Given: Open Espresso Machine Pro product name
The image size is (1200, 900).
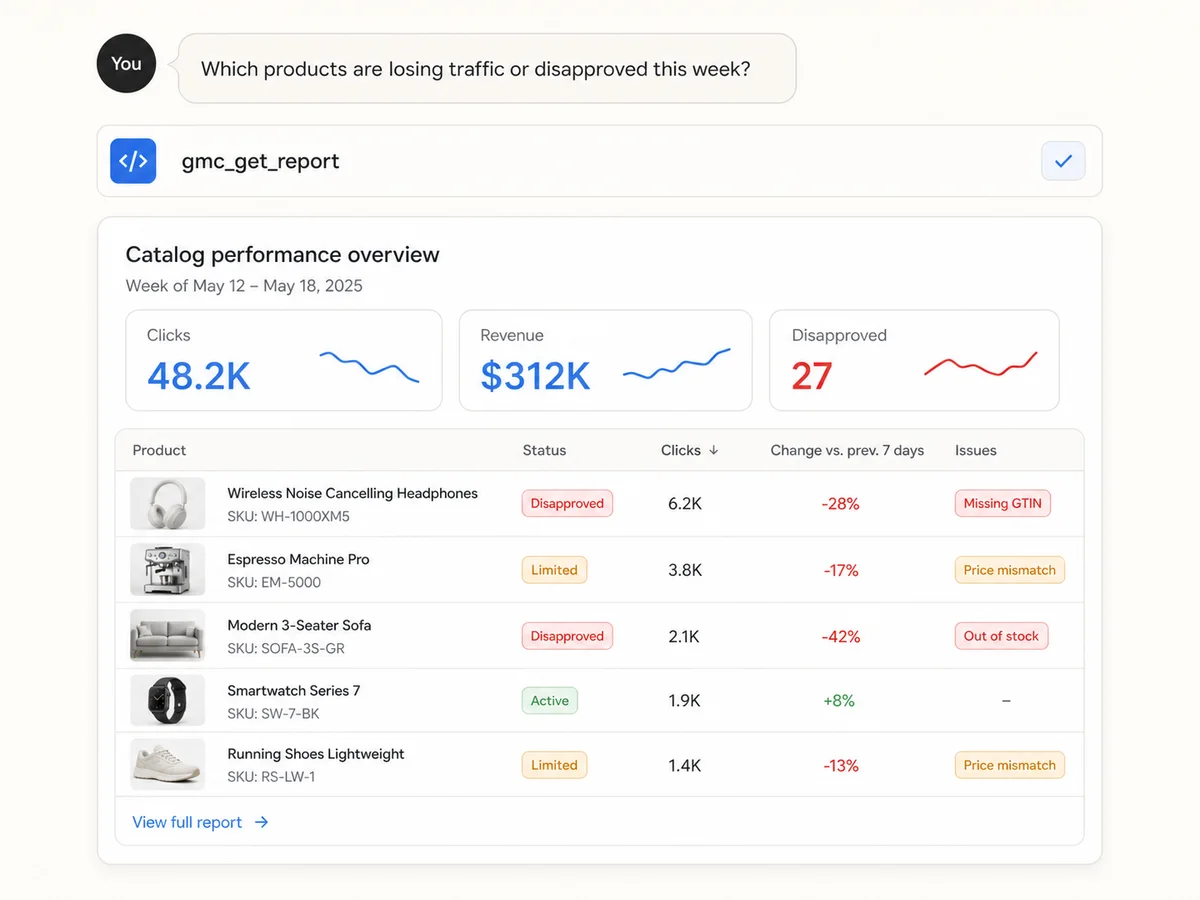Looking at the screenshot, I should pyautogui.click(x=298, y=559).
